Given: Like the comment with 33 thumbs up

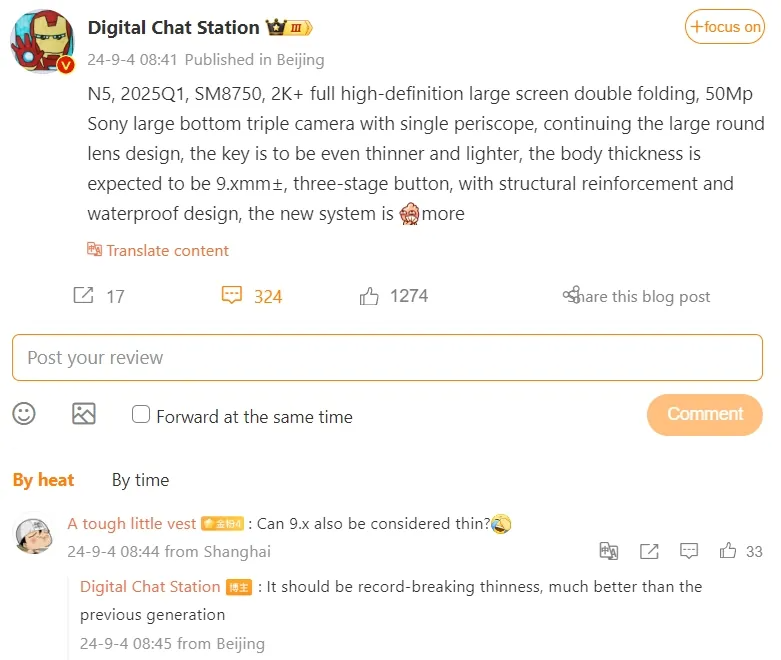Looking at the screenshot, I should coord(728,551).
